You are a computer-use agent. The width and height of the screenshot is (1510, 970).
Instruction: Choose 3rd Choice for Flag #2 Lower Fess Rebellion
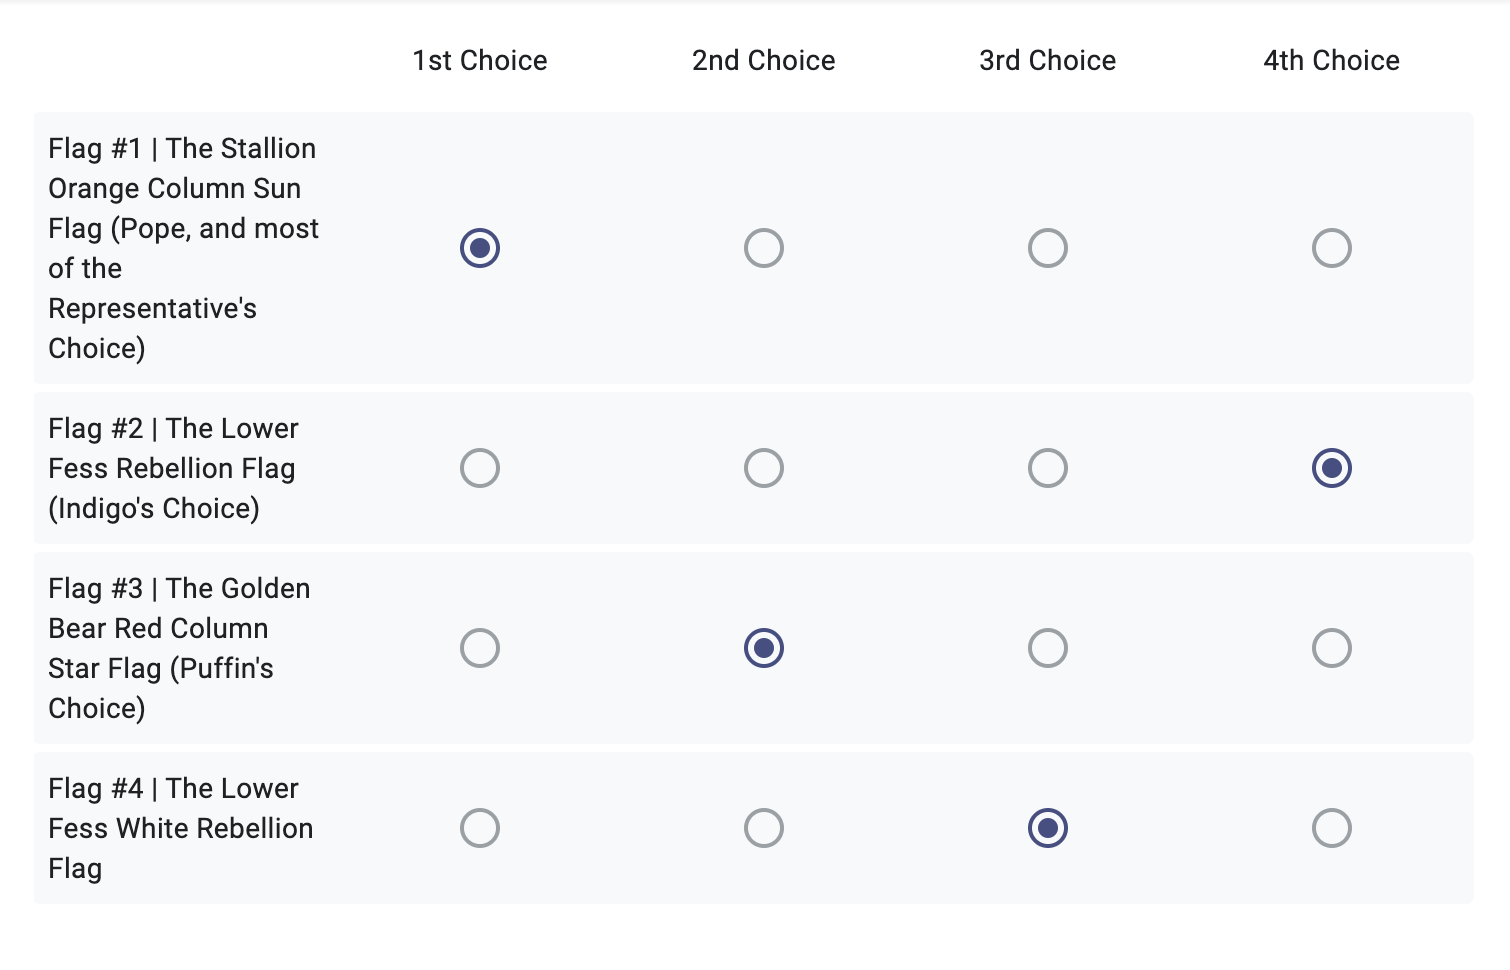pyautogui.click(x=1048, y=468)
